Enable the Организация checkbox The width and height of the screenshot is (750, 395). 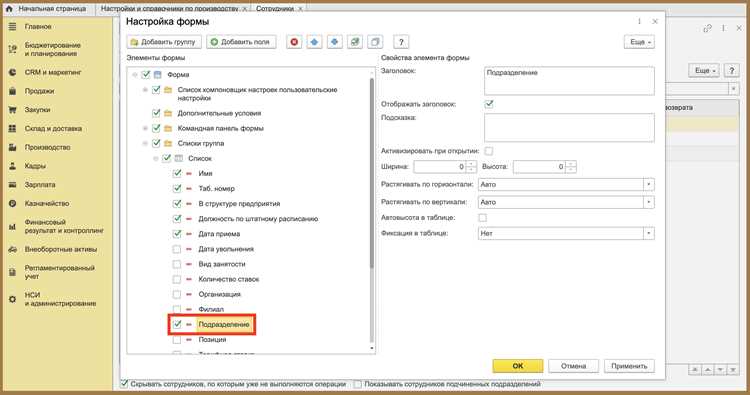click(x=177, y=294)
